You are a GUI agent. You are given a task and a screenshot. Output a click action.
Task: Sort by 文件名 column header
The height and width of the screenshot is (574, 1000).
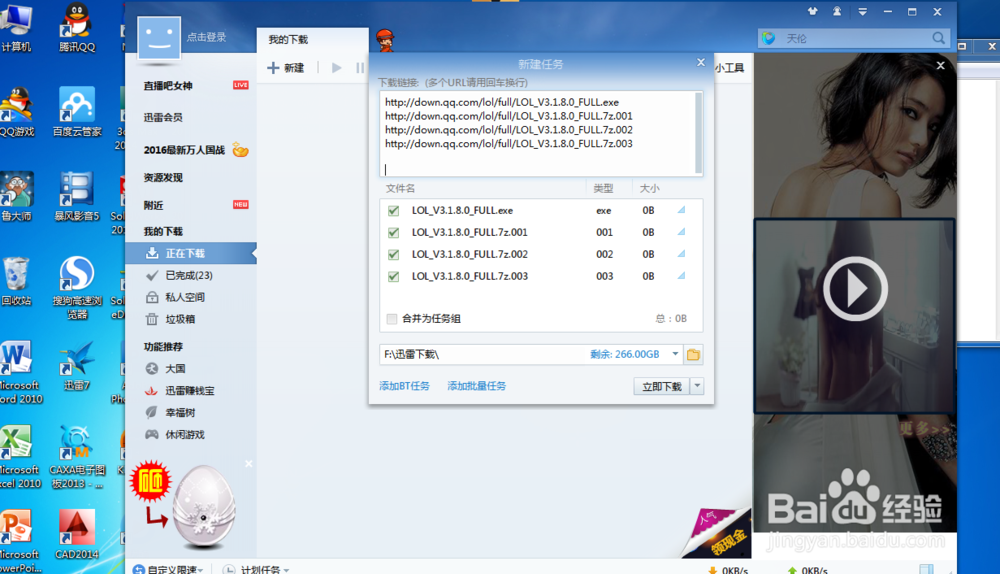[400, 188]
